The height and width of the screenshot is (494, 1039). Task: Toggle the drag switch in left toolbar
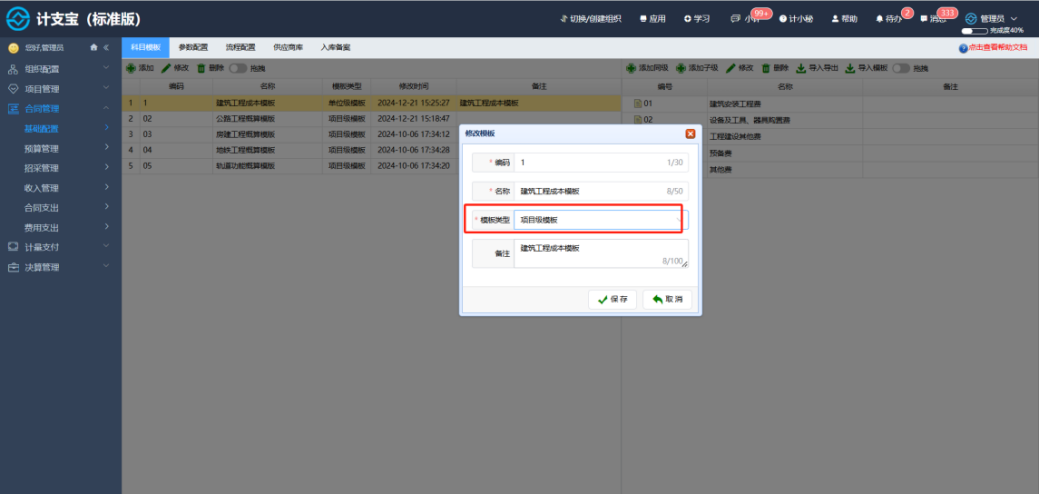point(238,68)
